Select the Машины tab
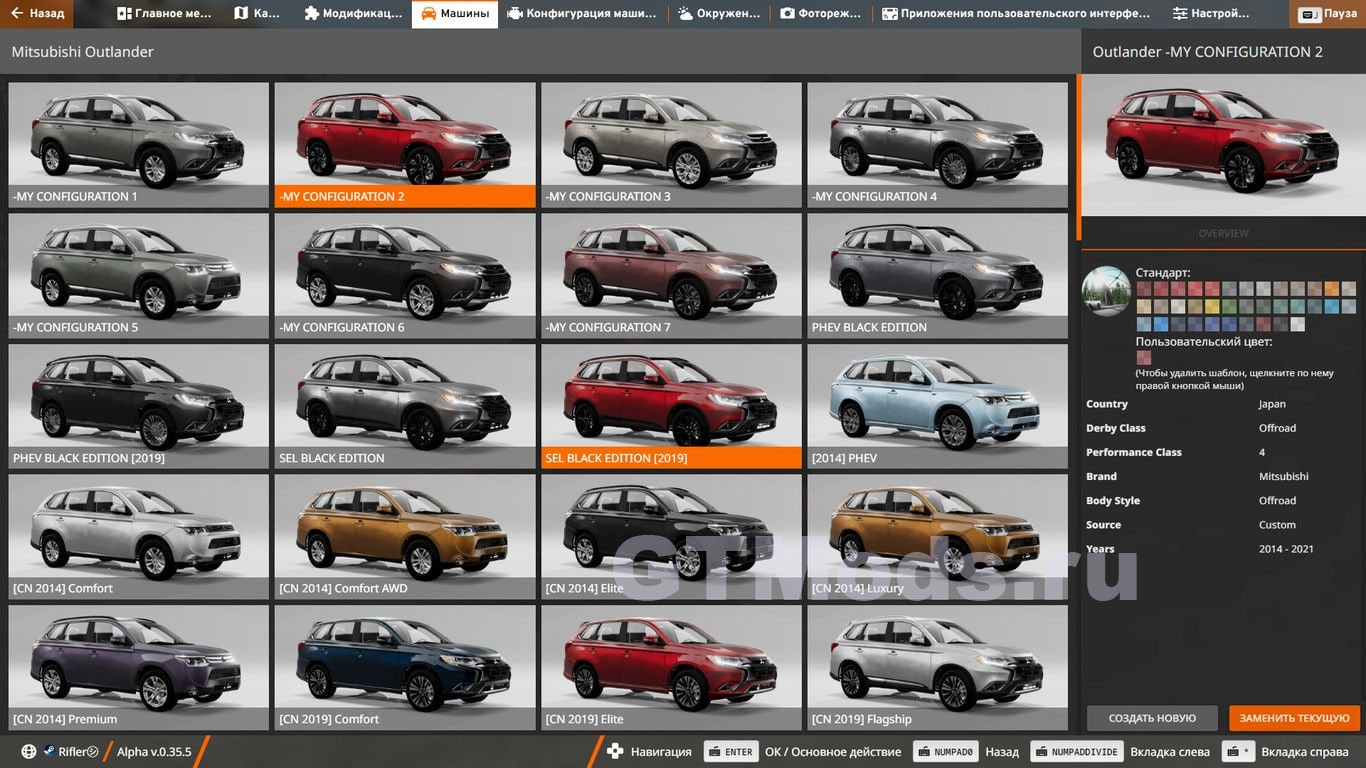This screenshot has height=768, width=1366. tap(455, 14)
